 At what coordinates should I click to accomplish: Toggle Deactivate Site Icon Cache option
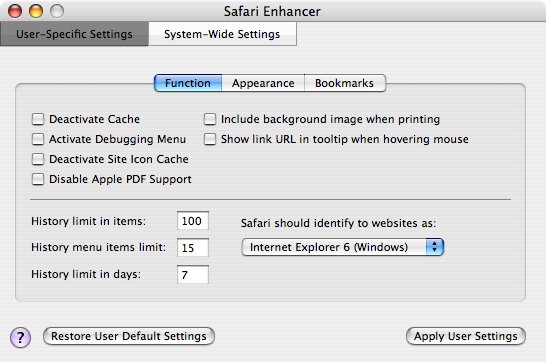[x=38, y=159]
